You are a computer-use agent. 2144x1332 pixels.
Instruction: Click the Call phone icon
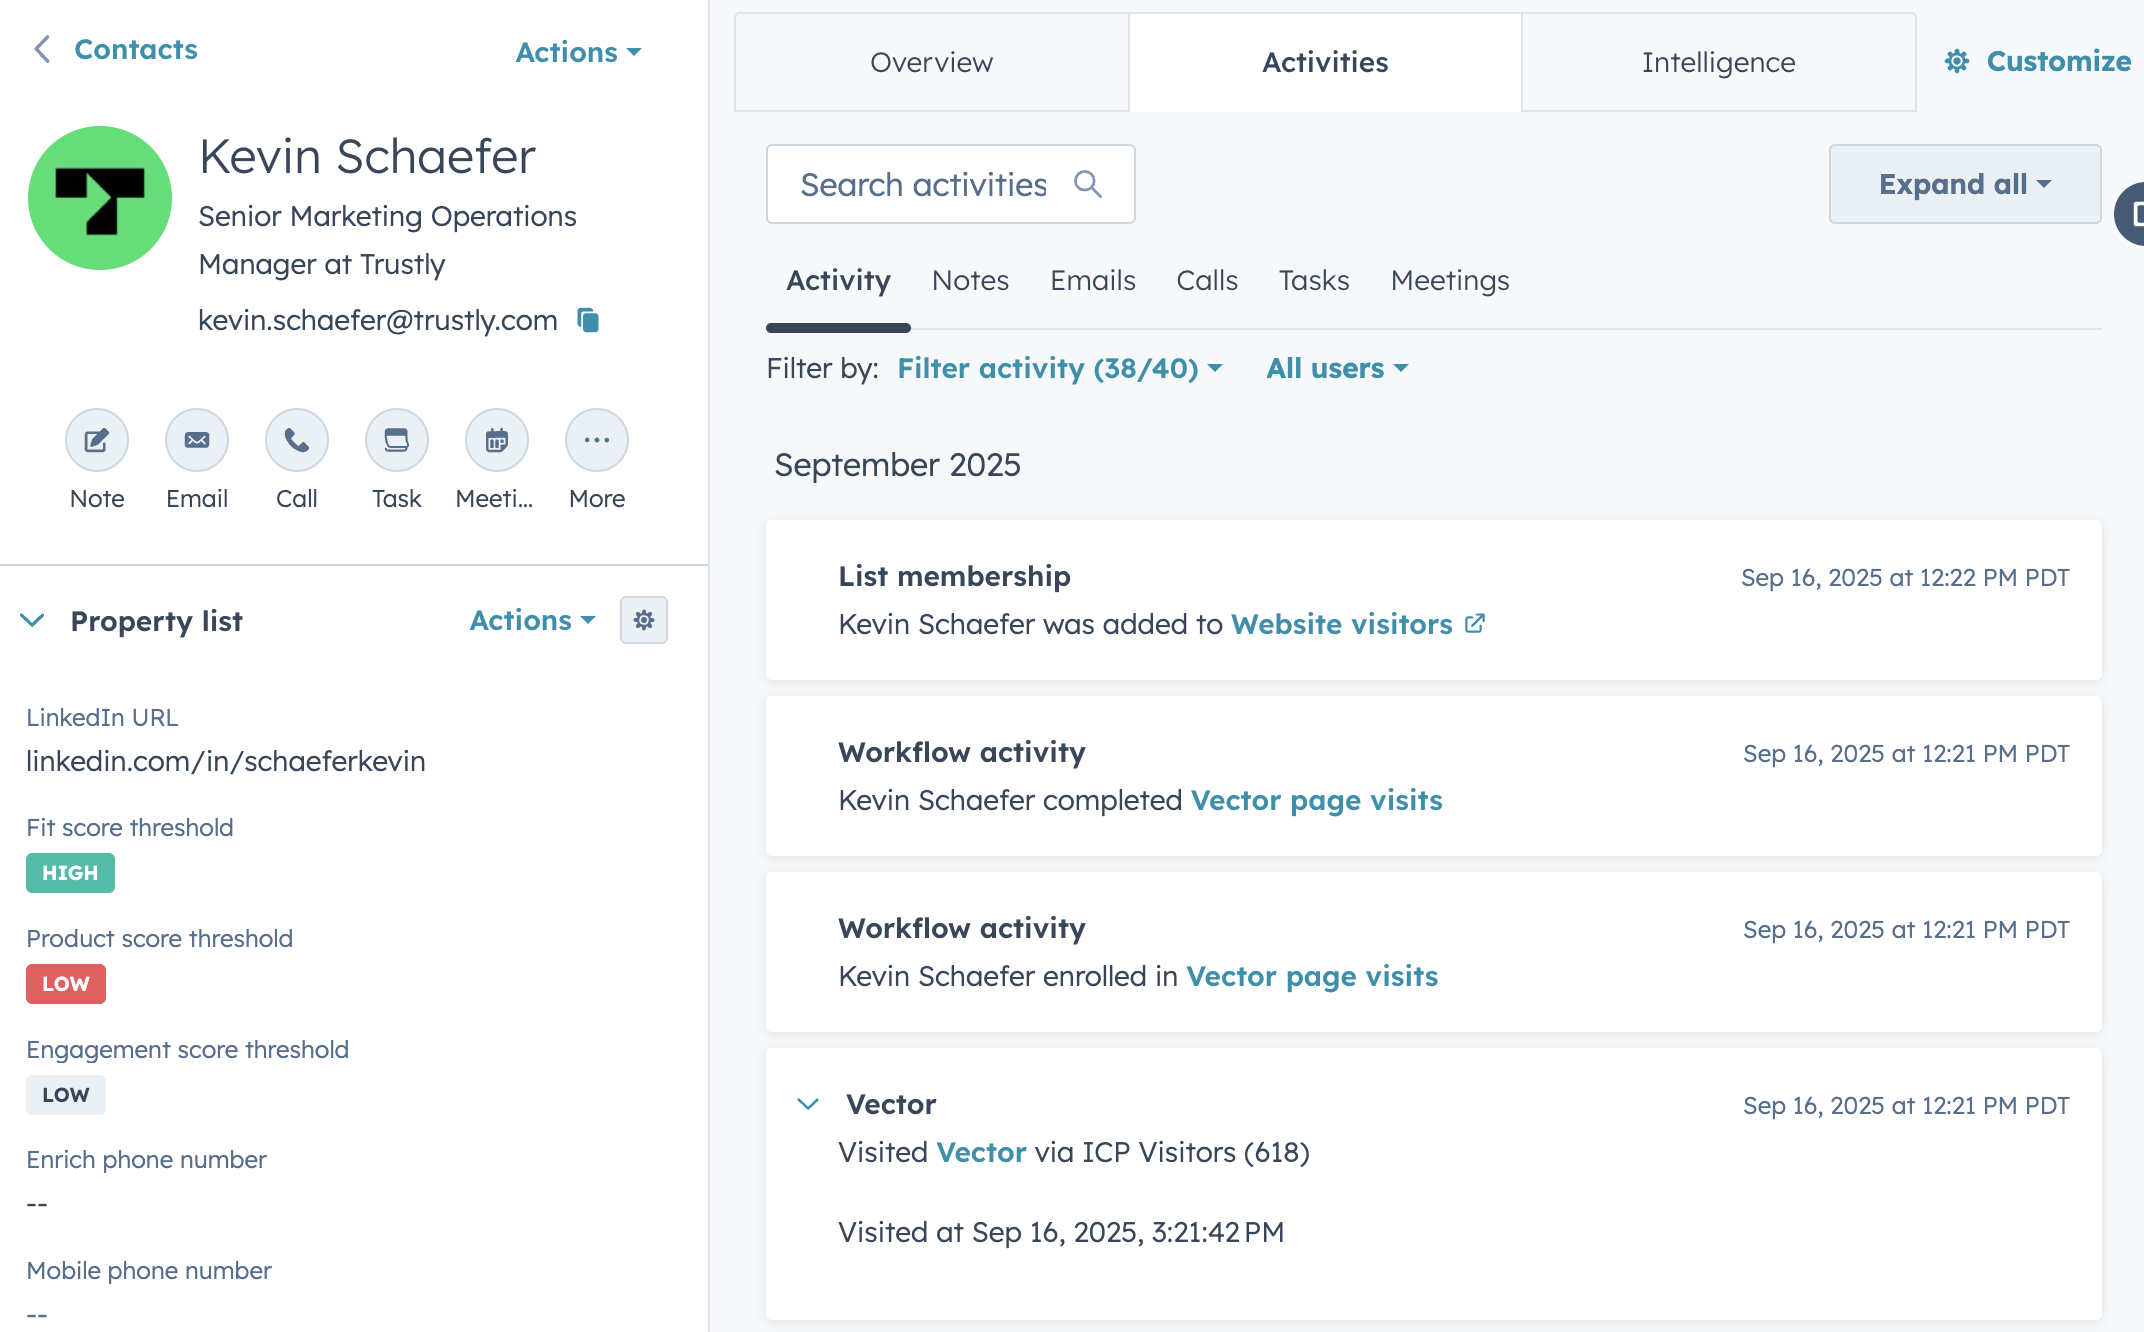pos(297,440)
